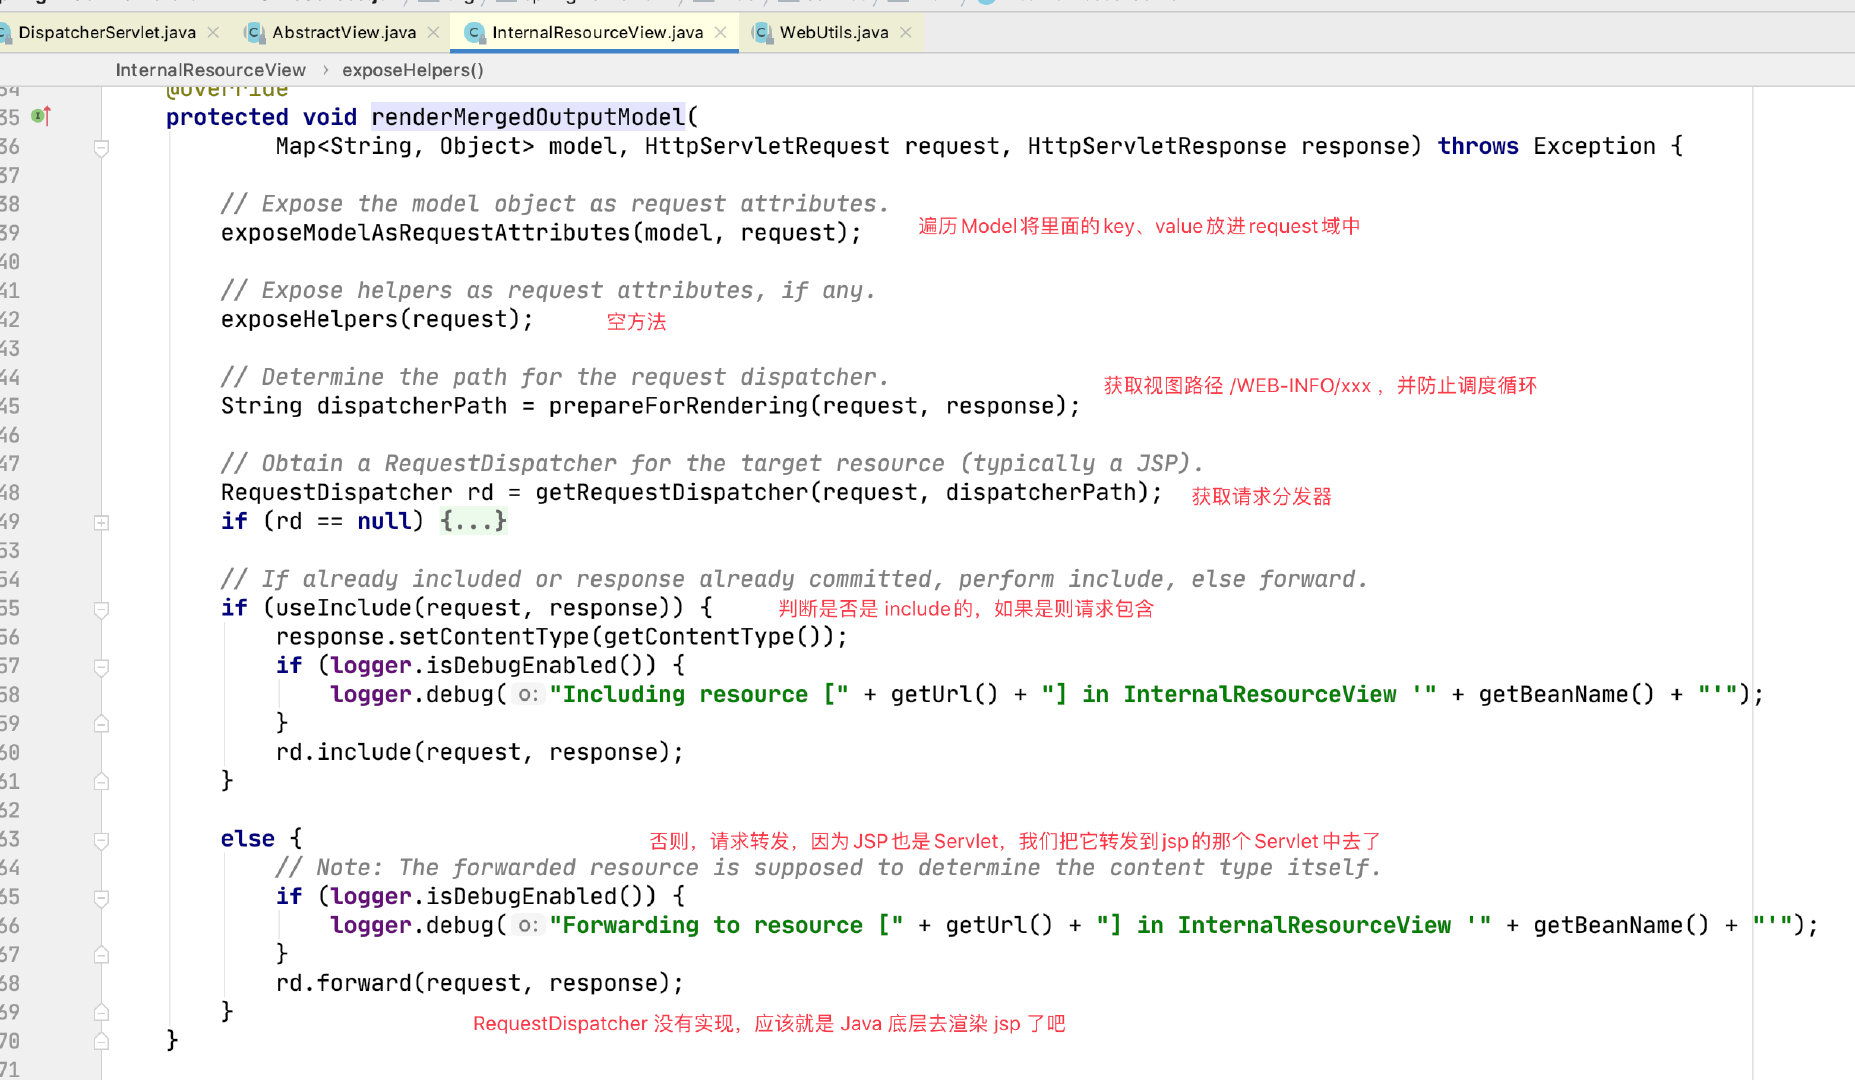Collapse the second logger.isDebugEnabled() block in else

pos(101,898)
